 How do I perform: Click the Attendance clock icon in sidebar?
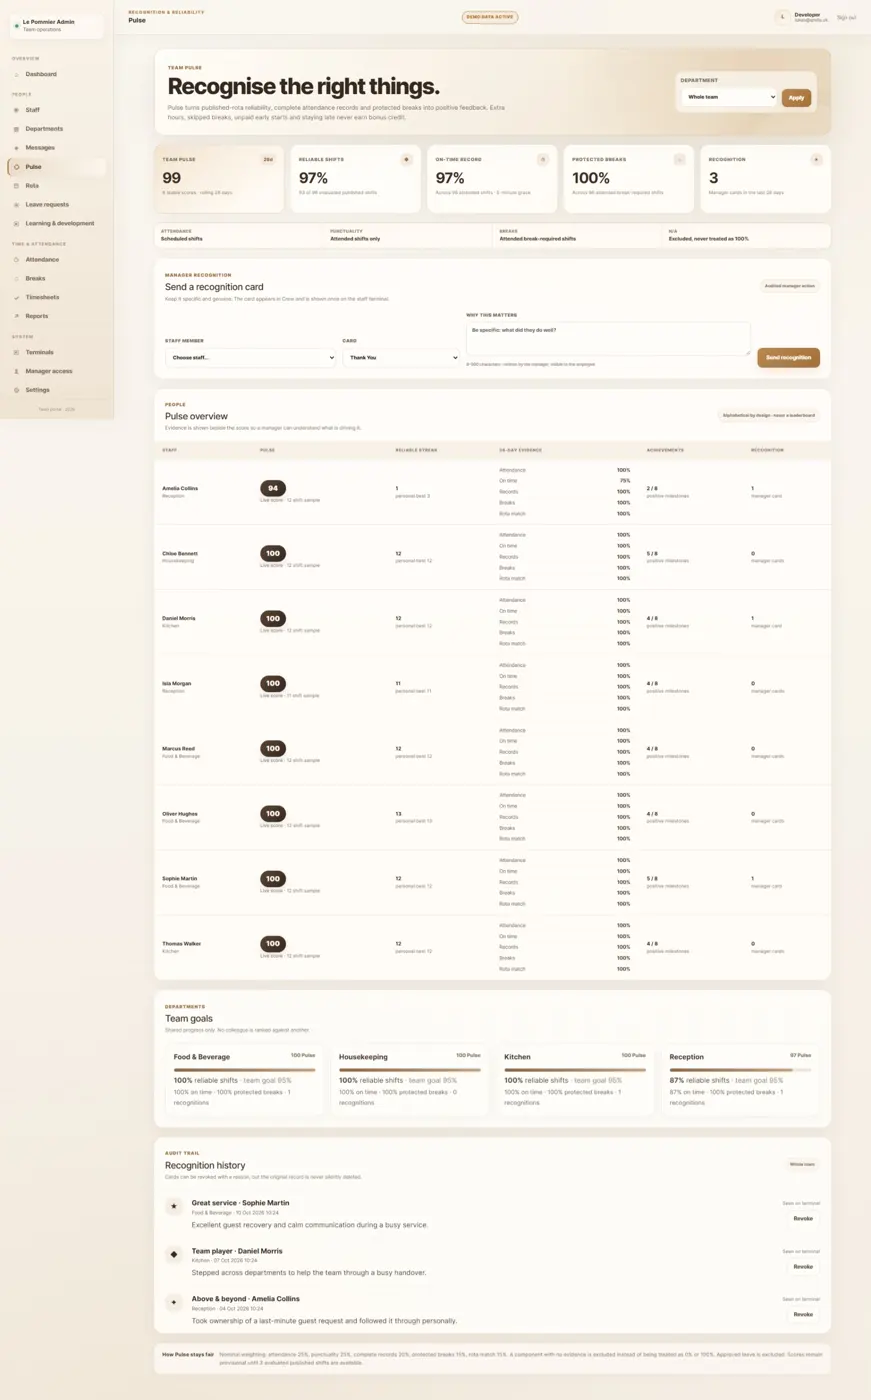(x=16, y=260)
